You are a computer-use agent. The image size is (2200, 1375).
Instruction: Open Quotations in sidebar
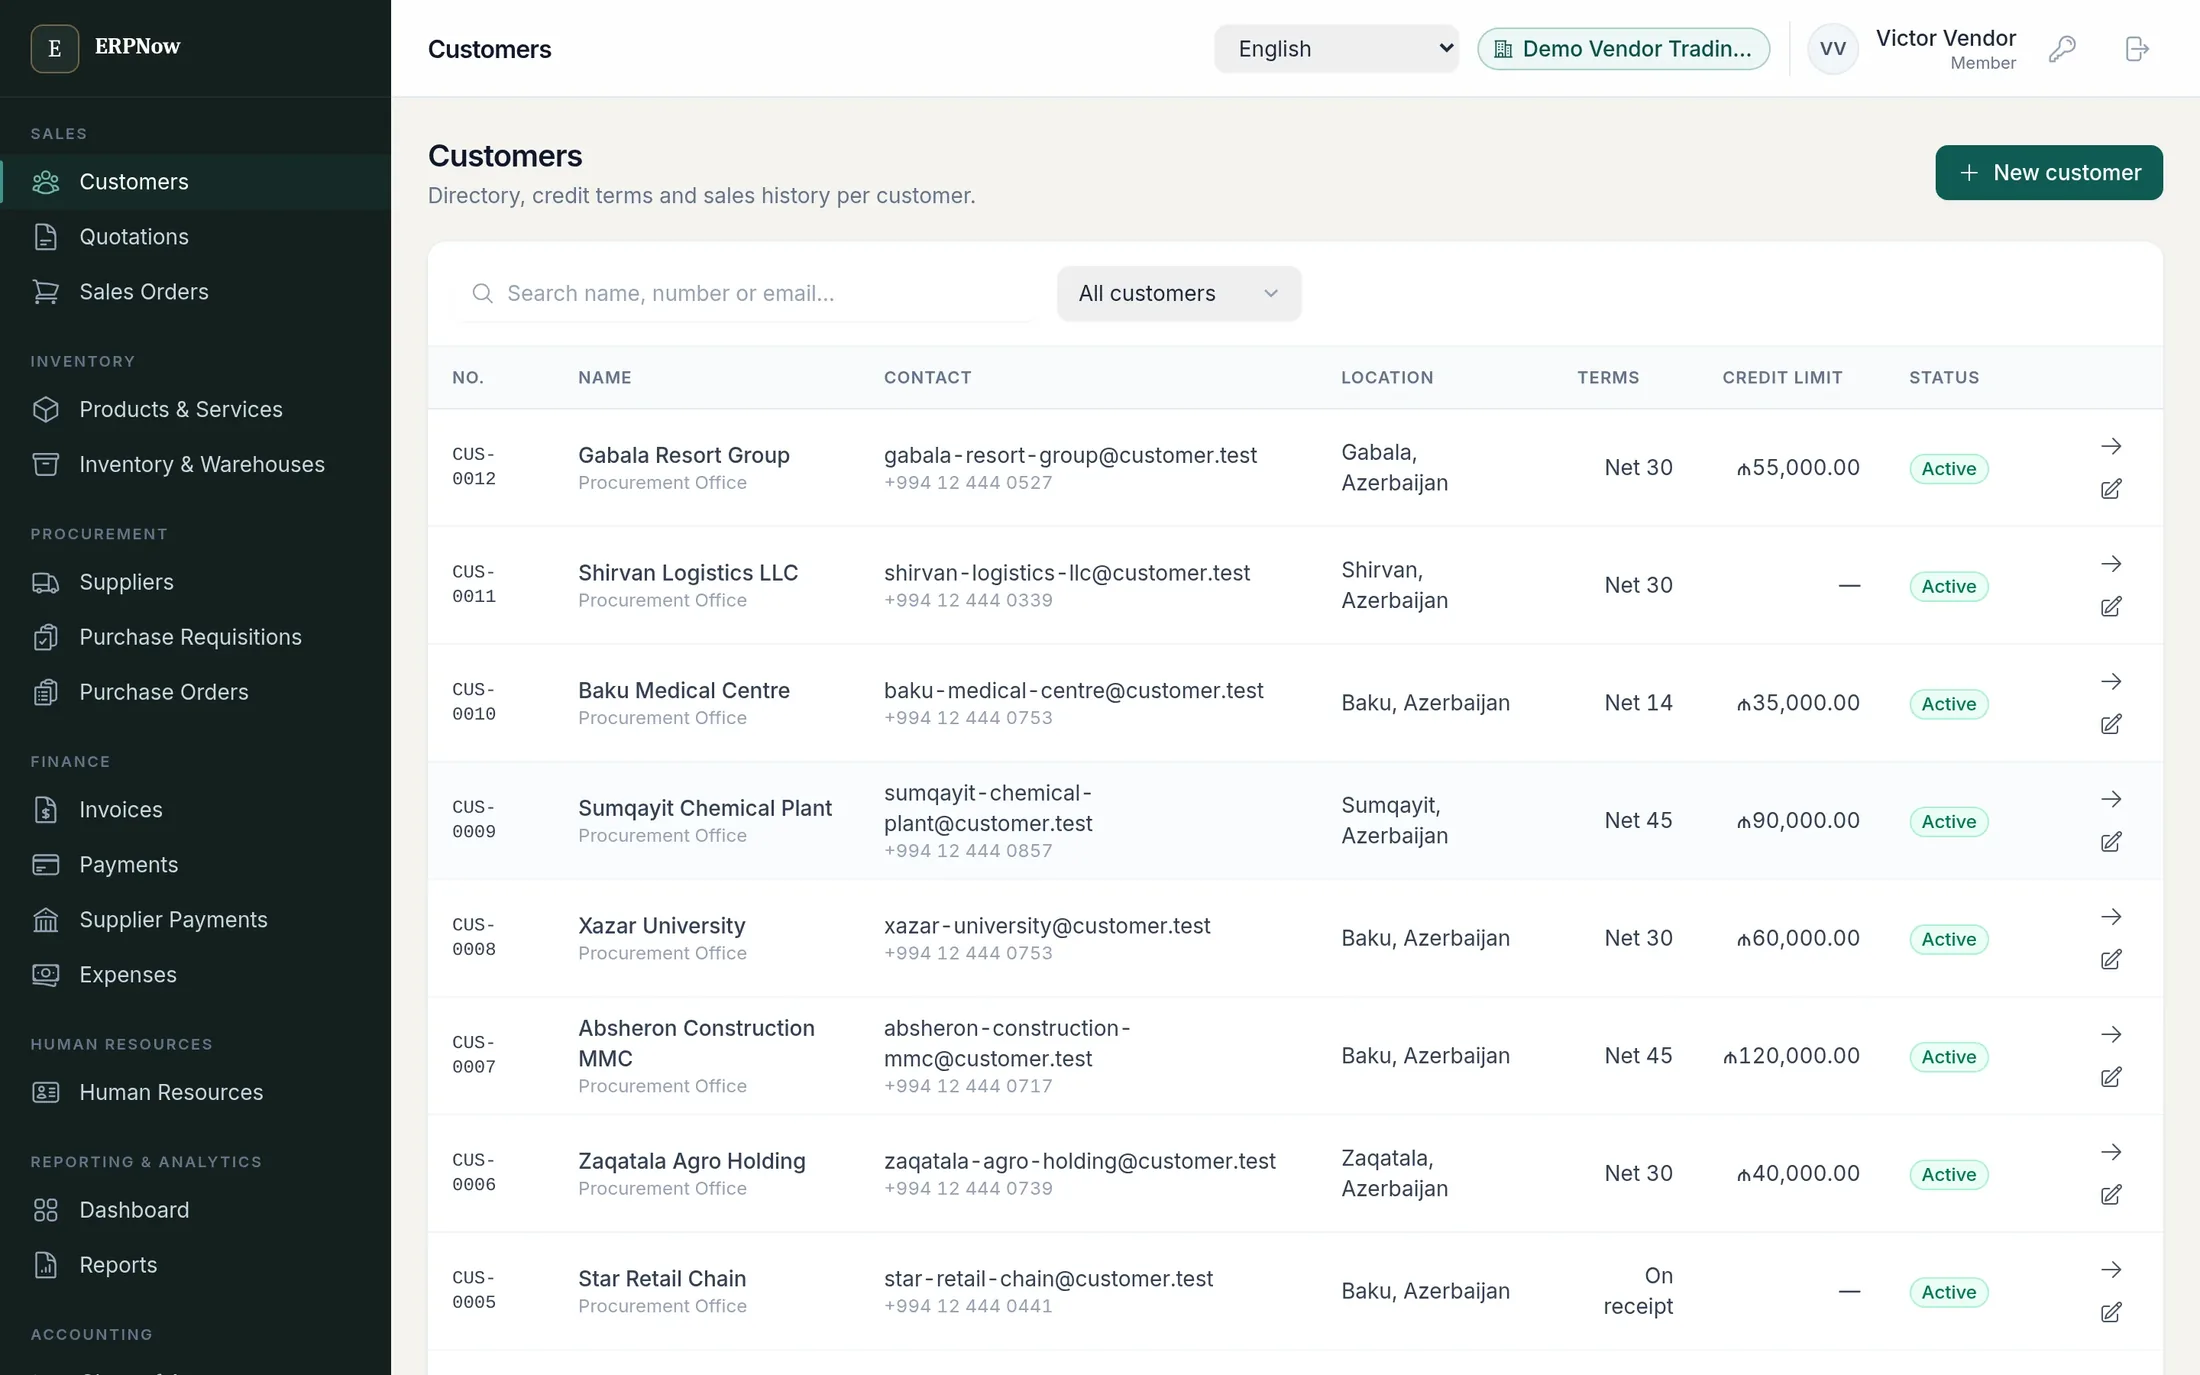[196, 237]
